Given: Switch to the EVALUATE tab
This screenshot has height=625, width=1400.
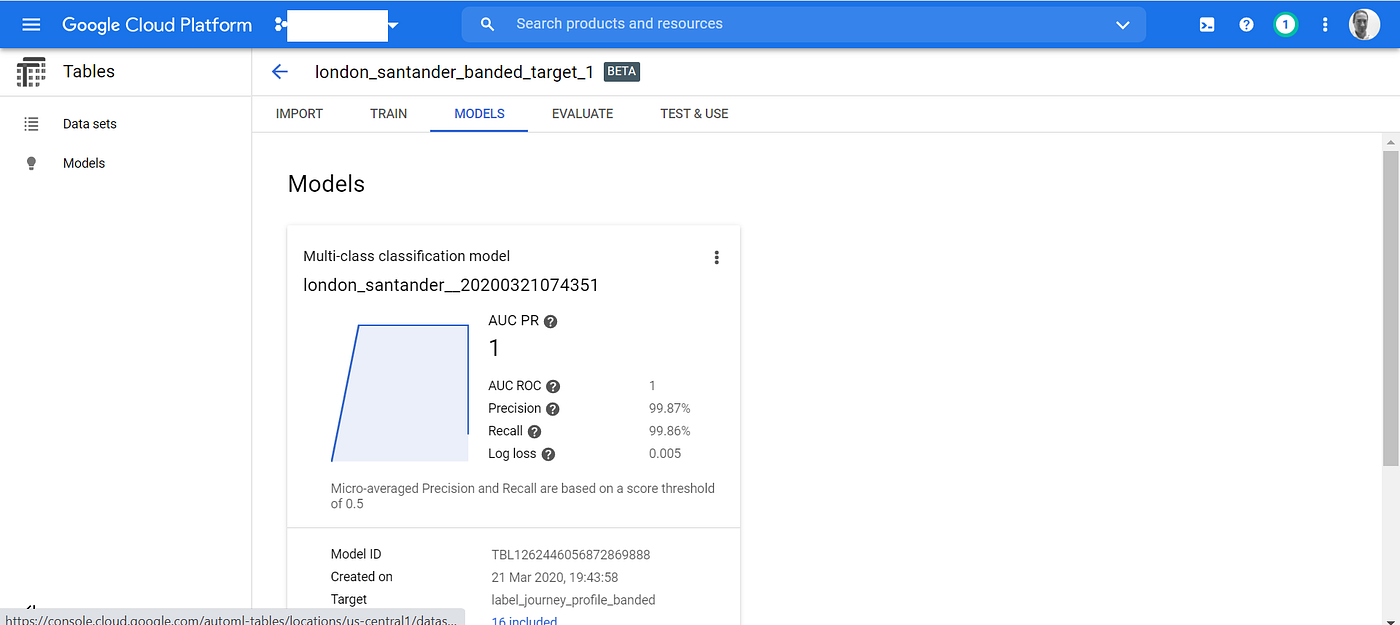Looking at the screenshot, I should tap(582, 113).
